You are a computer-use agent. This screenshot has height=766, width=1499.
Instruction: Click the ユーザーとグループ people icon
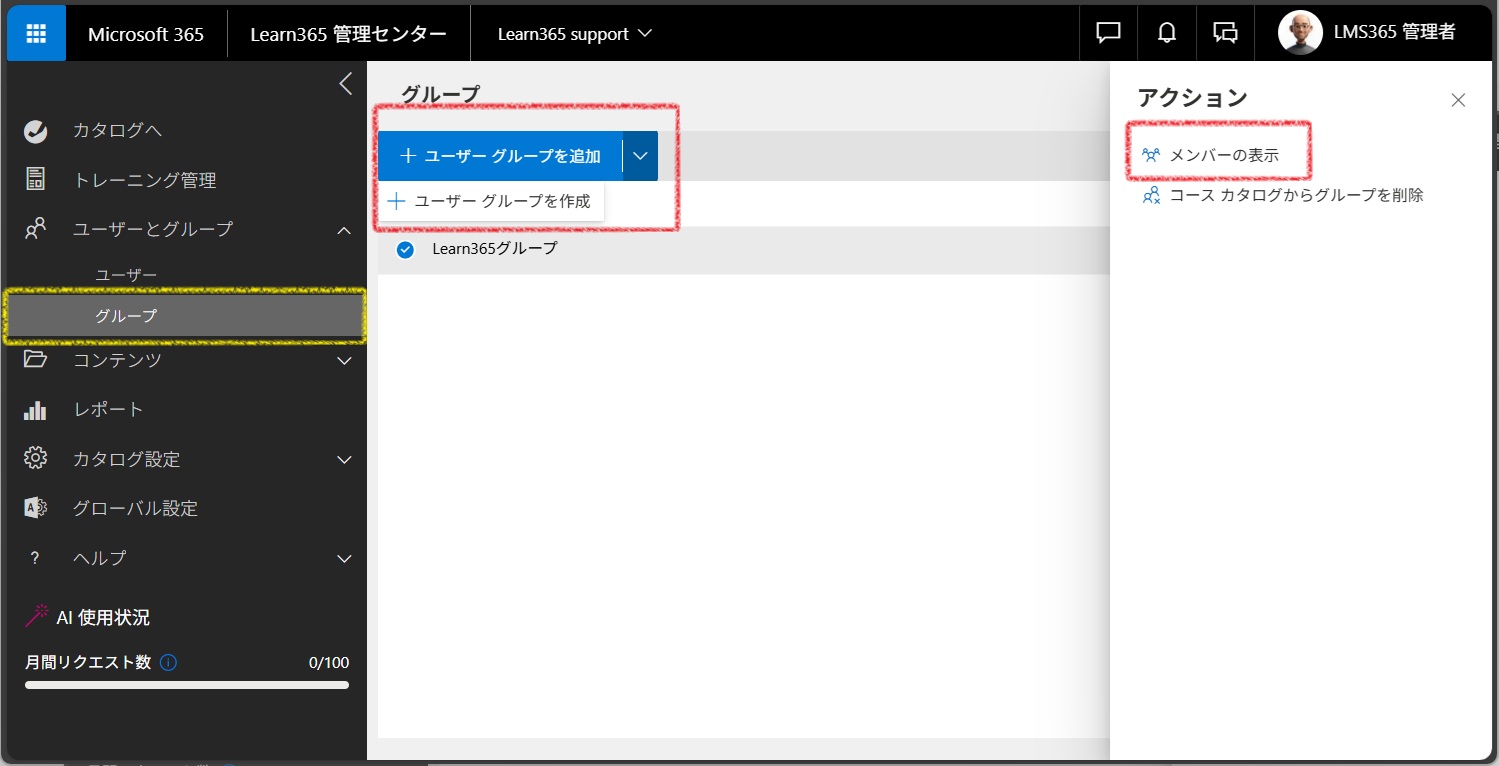click(x=36, y=229)
